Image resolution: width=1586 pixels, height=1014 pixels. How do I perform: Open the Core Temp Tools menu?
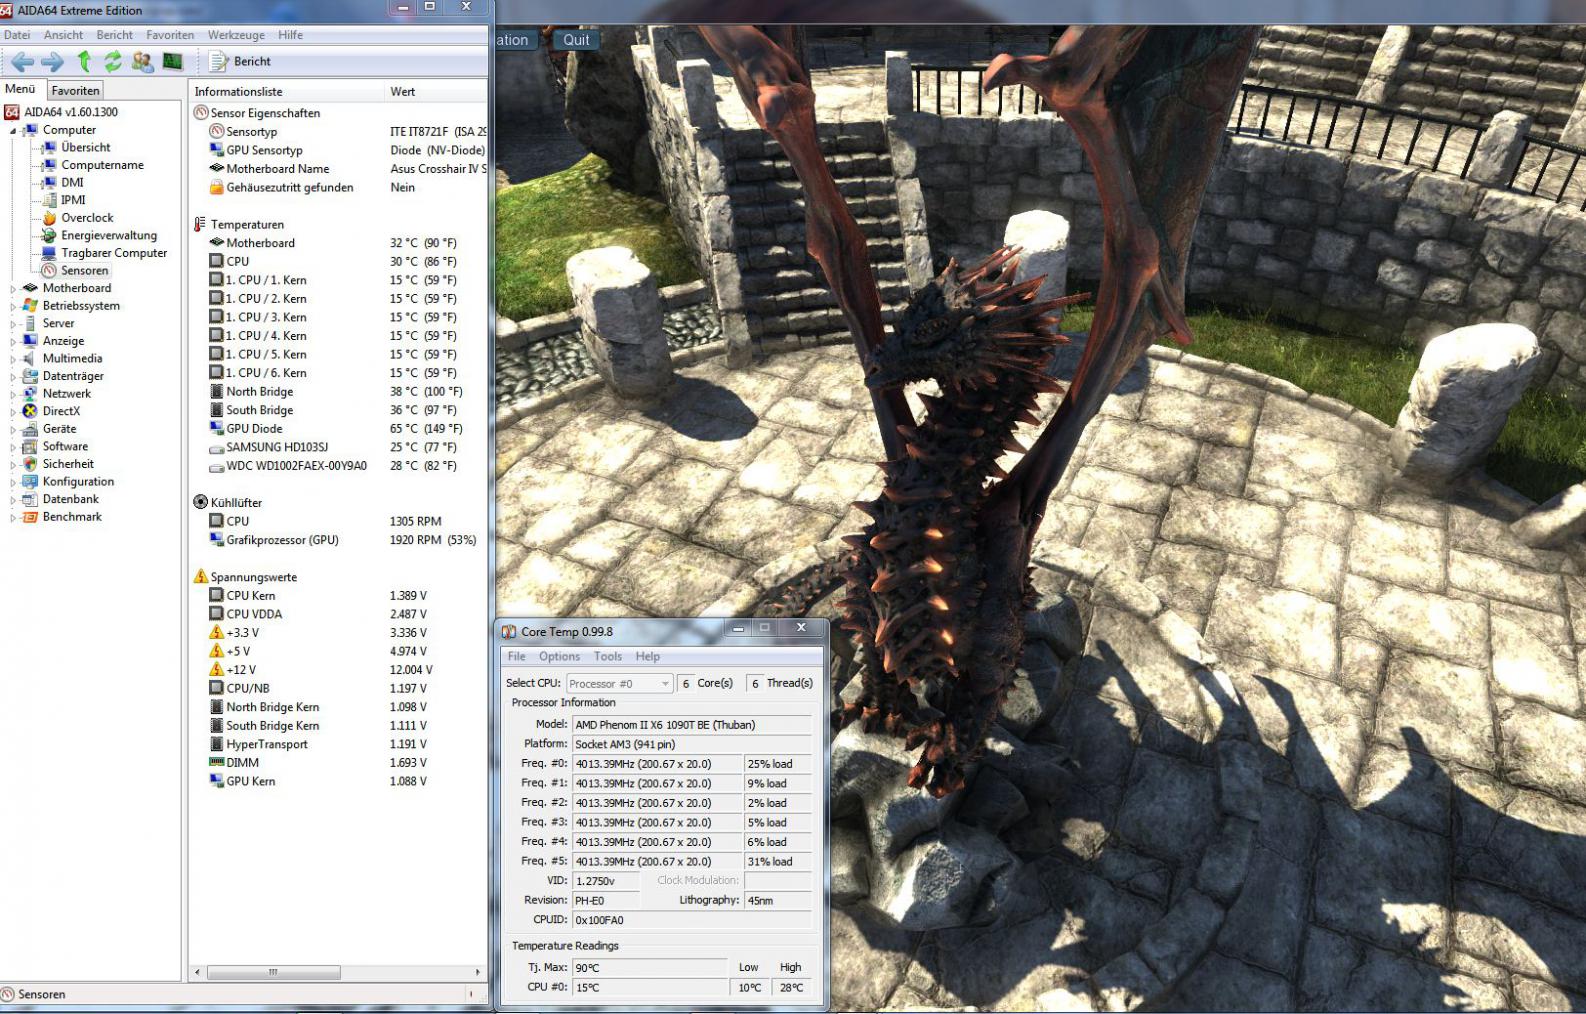(607, 657)
